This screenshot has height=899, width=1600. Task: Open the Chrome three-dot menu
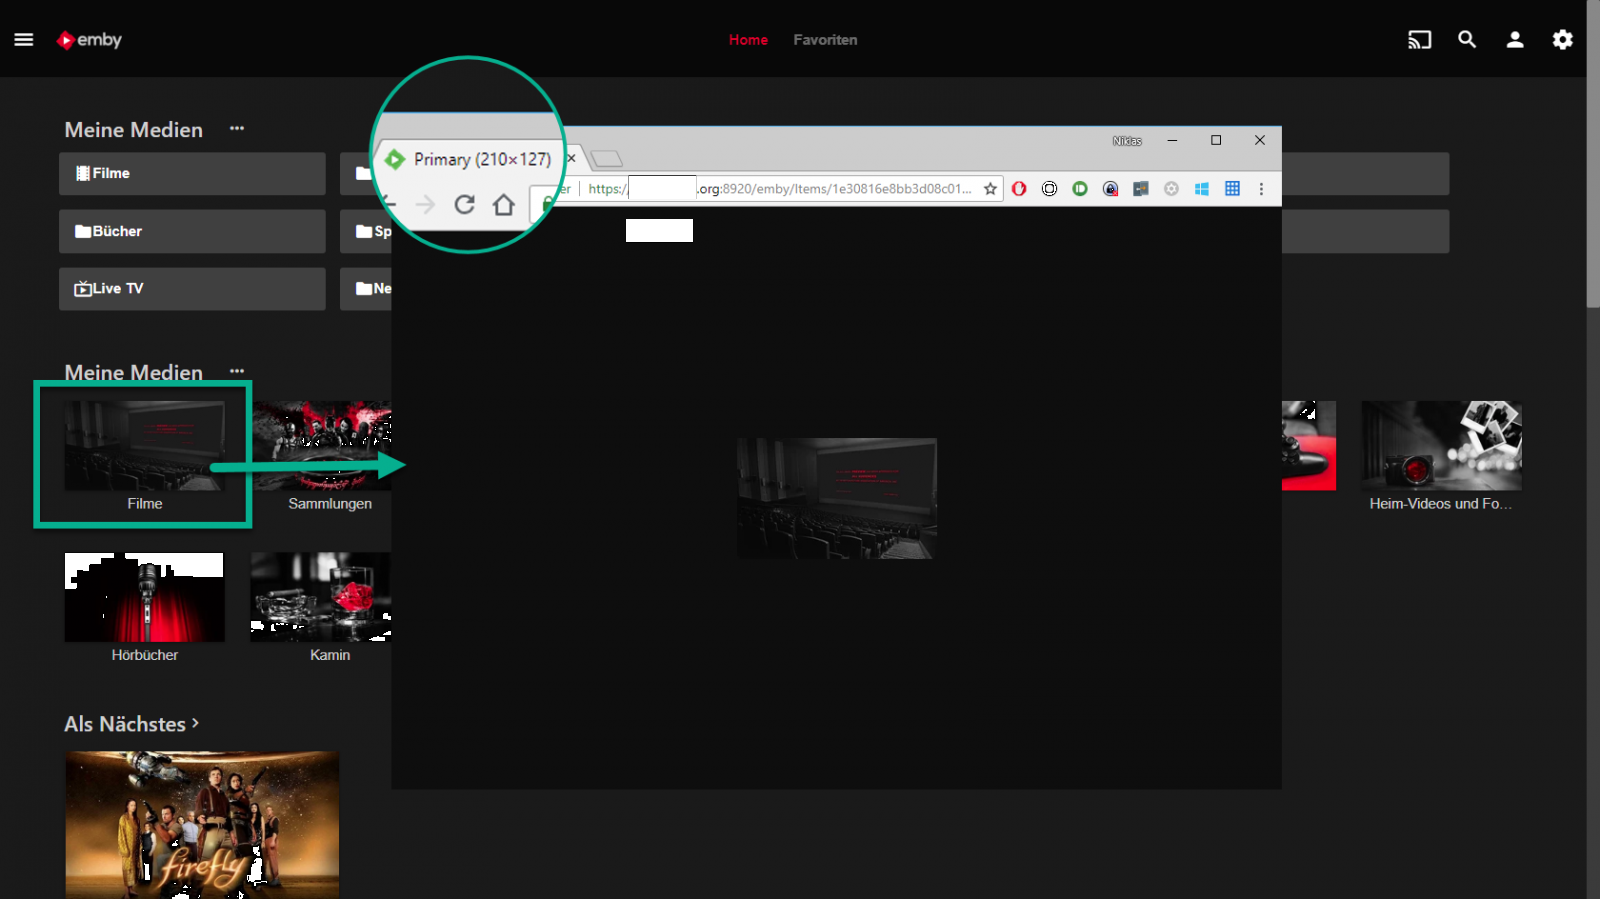[1261, 188]
